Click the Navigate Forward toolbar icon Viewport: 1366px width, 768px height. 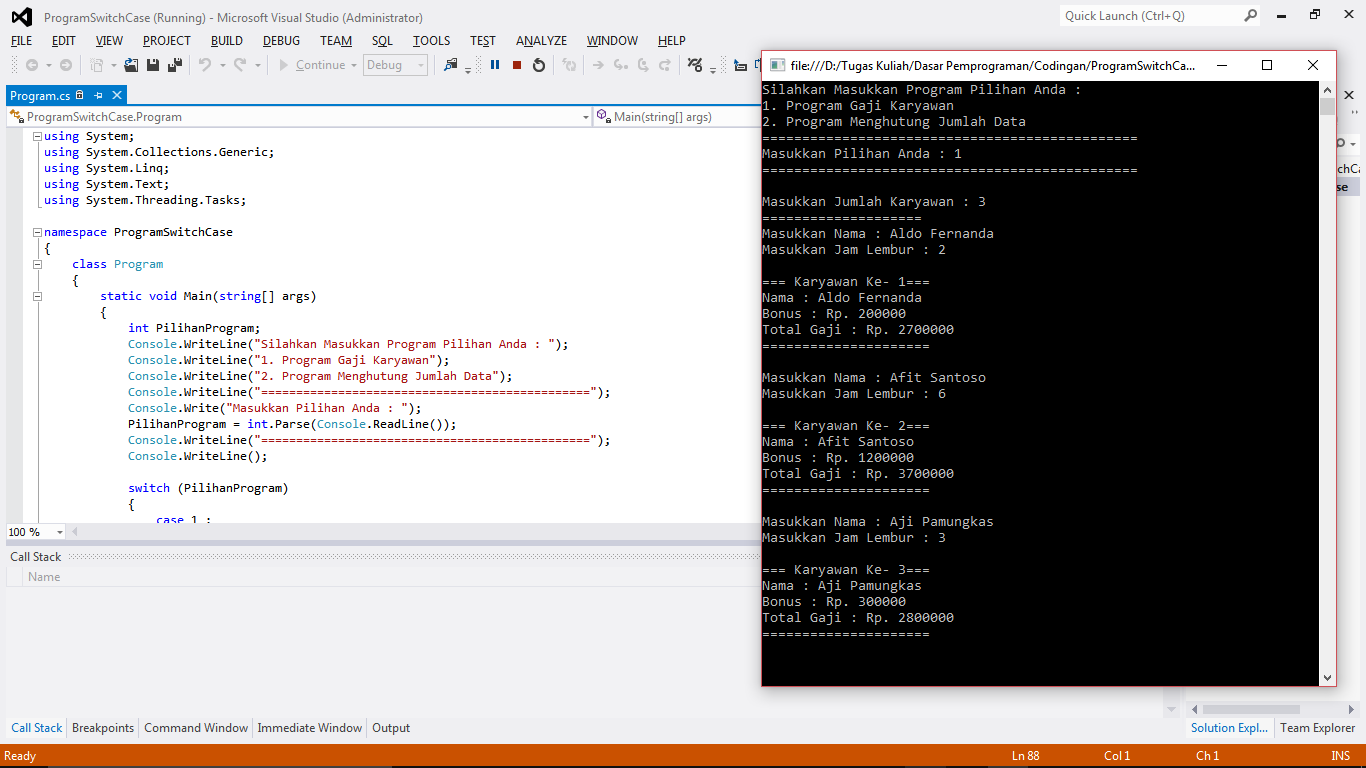click(x=66, y=65)
